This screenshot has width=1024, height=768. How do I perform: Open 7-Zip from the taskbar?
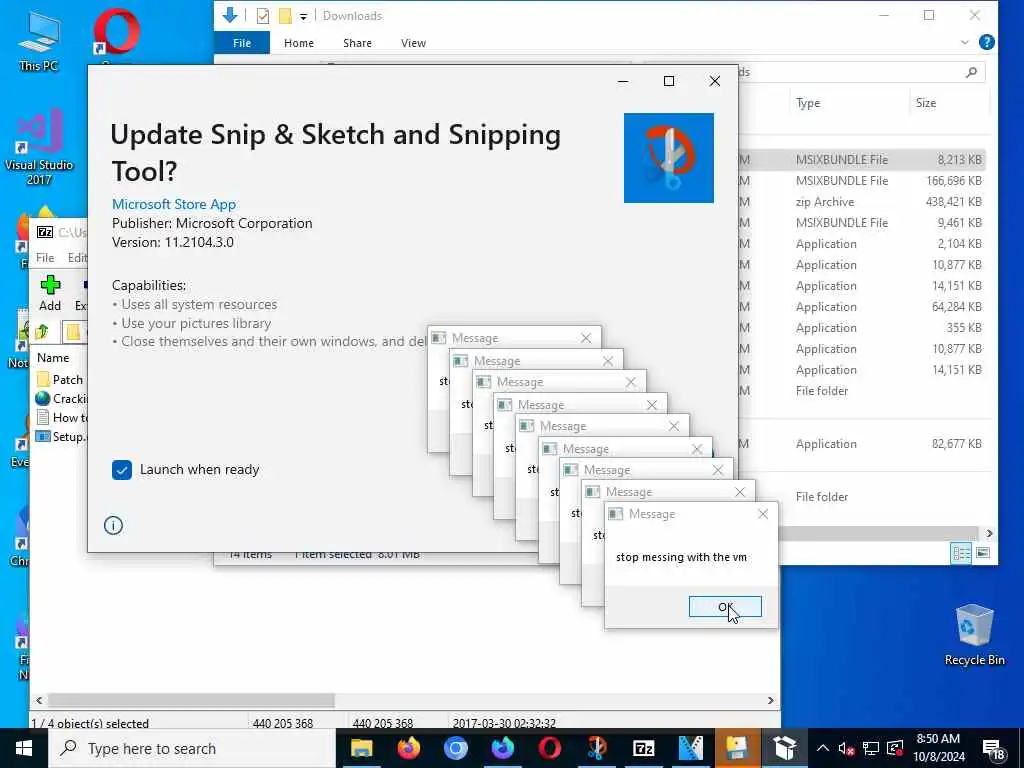tap(643, 748)
